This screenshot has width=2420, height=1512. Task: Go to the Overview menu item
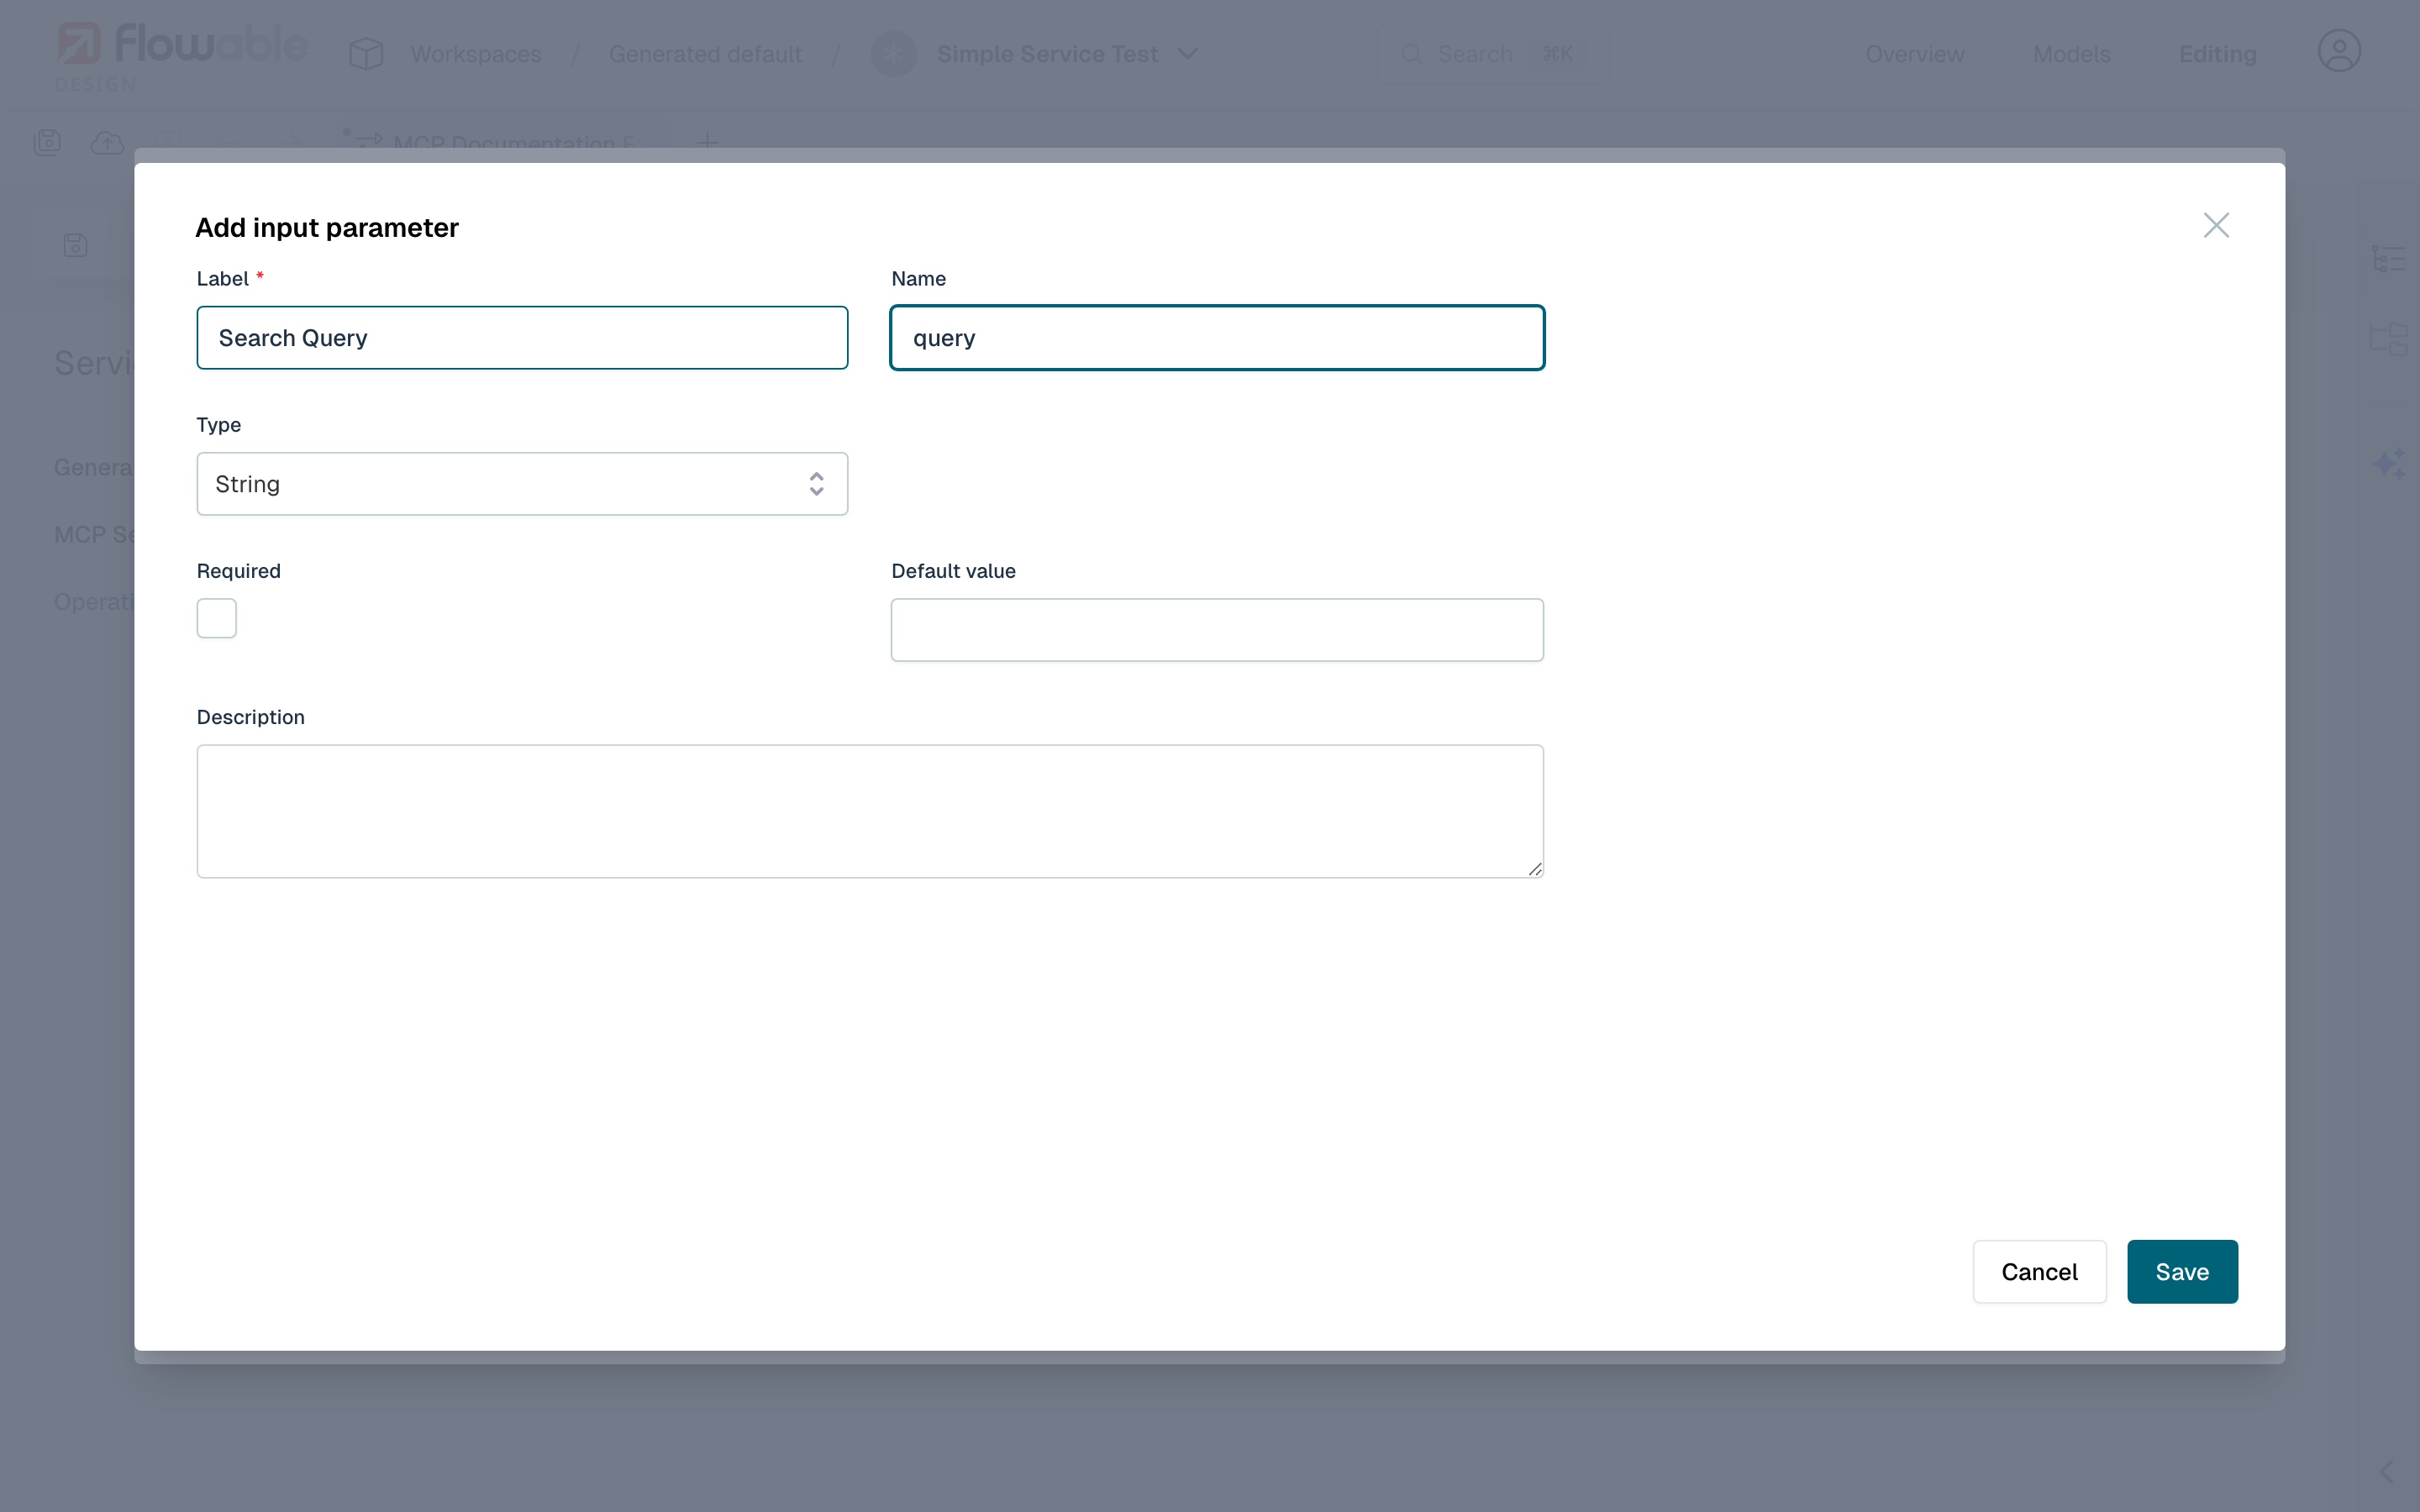click(1914, 53)
